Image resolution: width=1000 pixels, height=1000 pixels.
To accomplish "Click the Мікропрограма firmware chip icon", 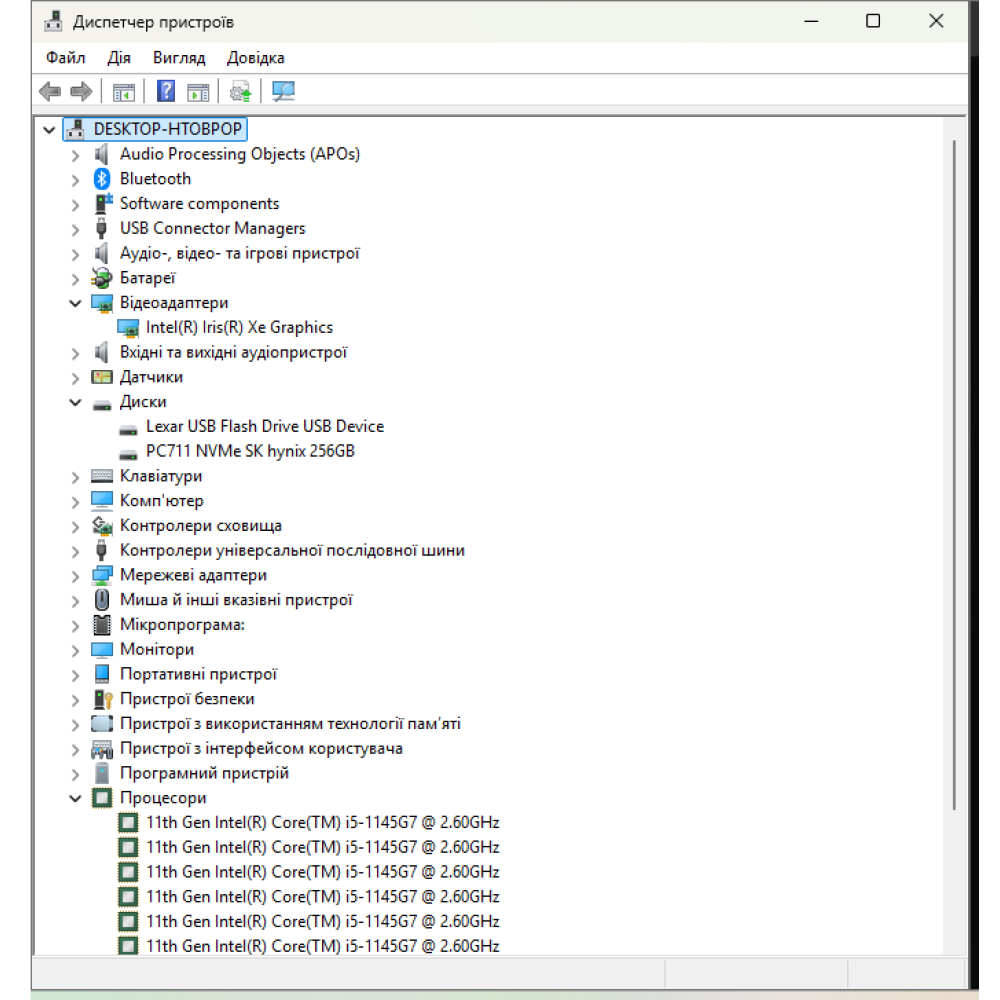I will click(102, 625).
